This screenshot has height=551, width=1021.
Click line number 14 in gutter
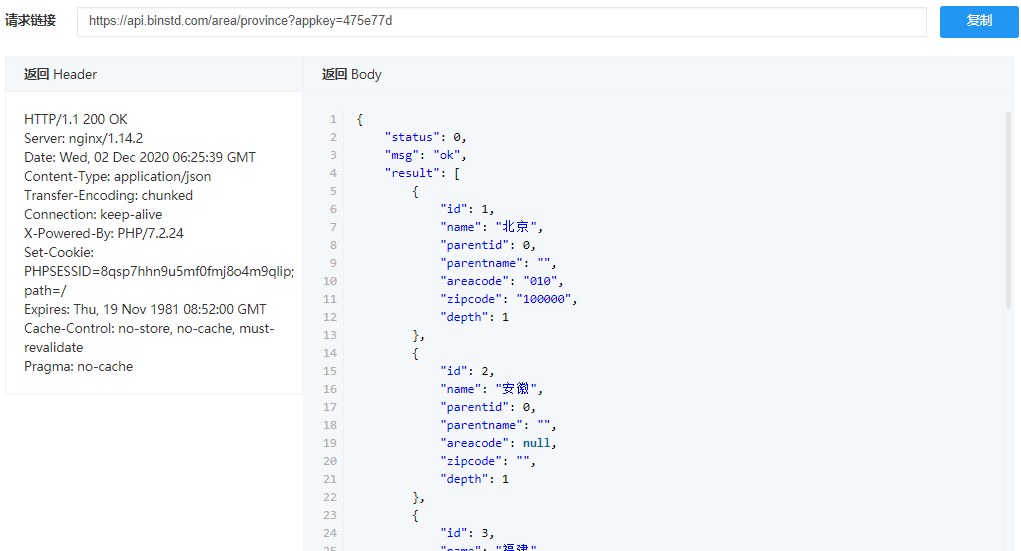pos(330,353)
